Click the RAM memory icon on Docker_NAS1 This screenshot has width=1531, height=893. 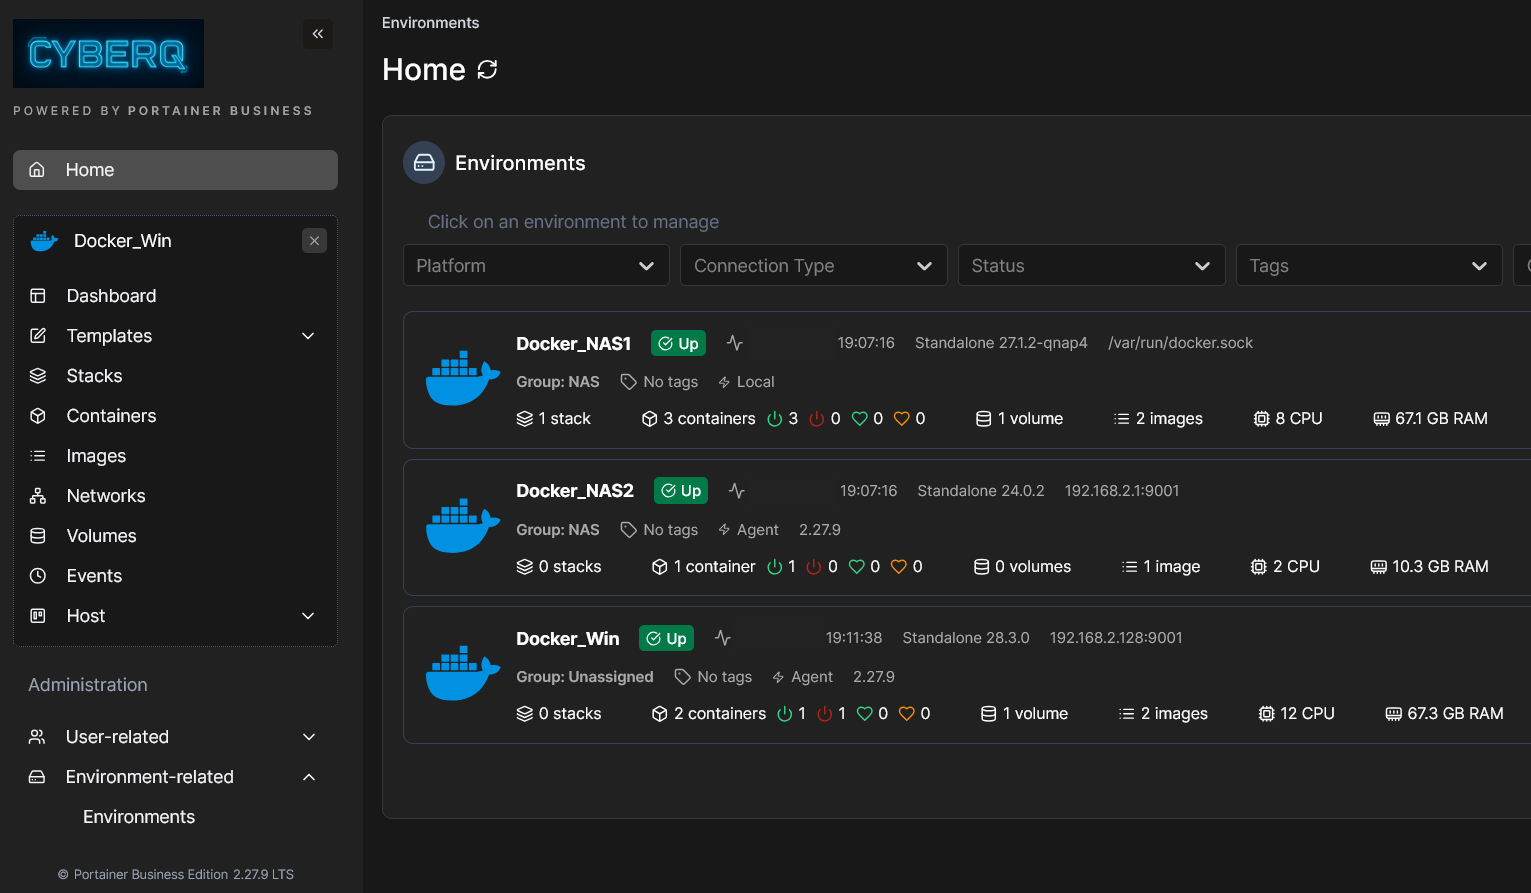[x=1382, y=419]
